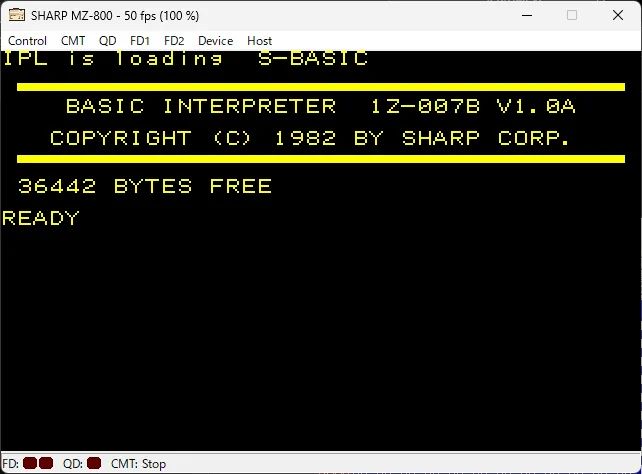Click the emulator app icon in title bar

17,15
